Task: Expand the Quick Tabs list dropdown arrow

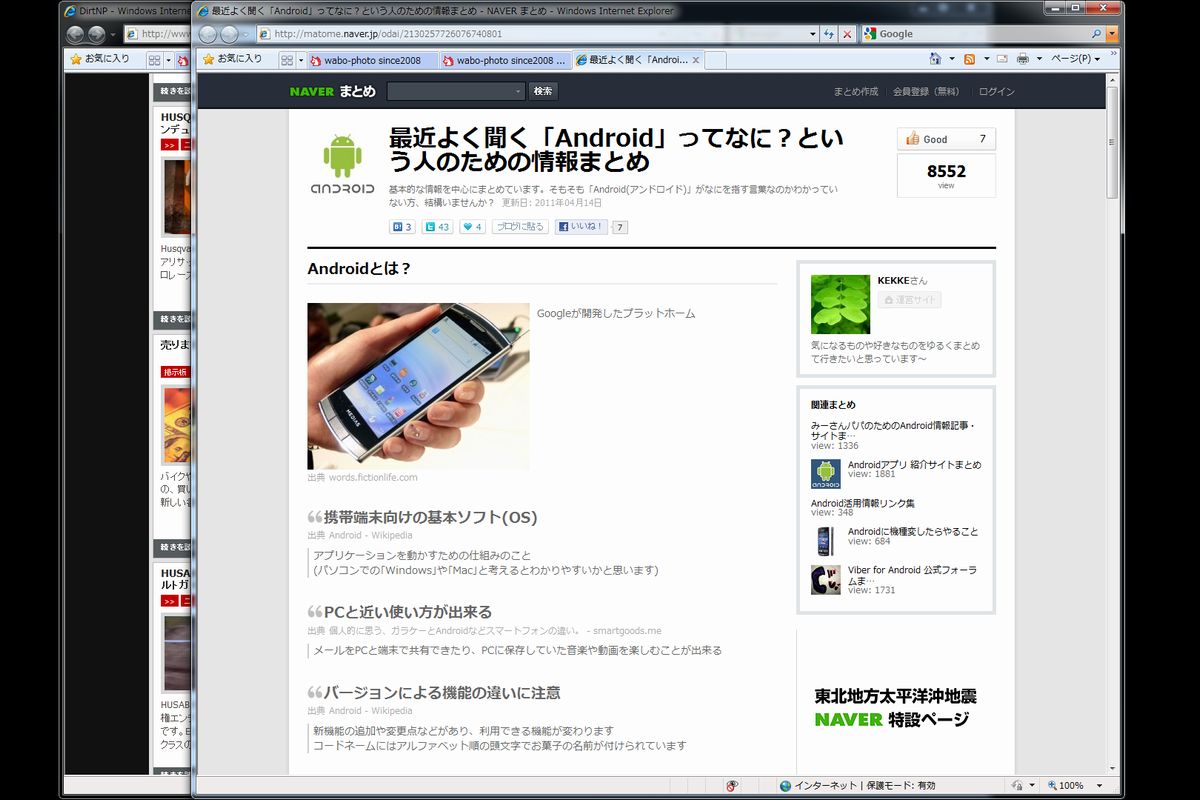Action: point(301,60)
